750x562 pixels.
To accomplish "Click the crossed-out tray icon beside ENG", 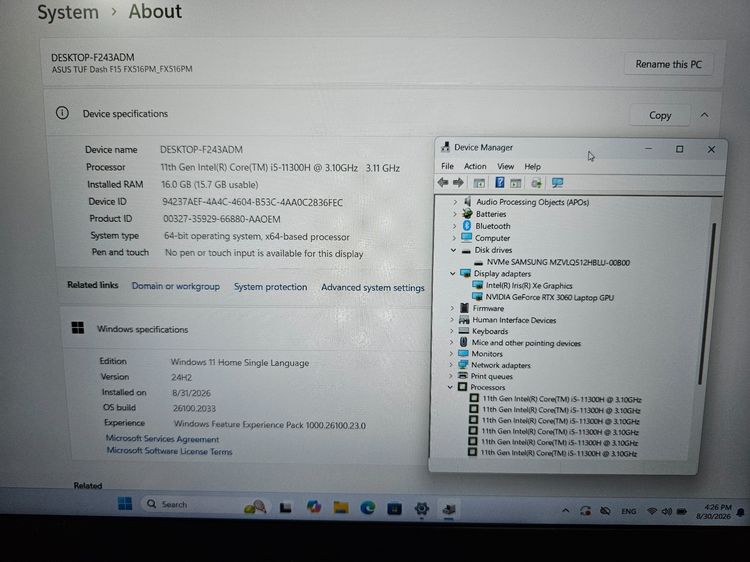I will click(605, 511).
